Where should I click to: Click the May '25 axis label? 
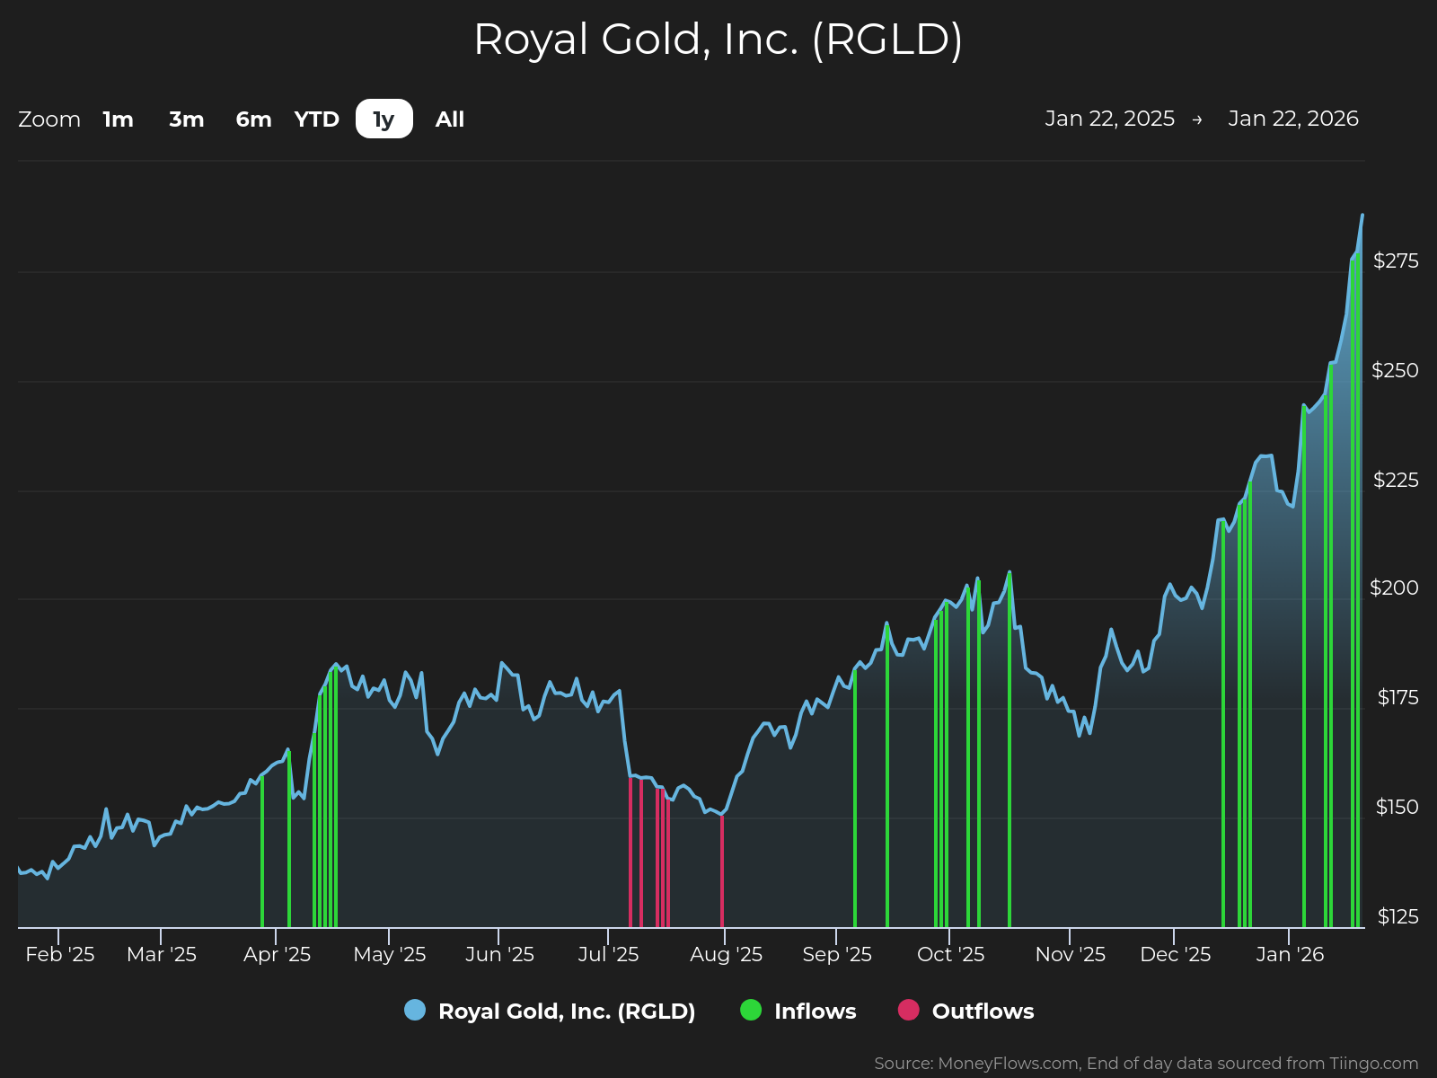coord(390,954)
